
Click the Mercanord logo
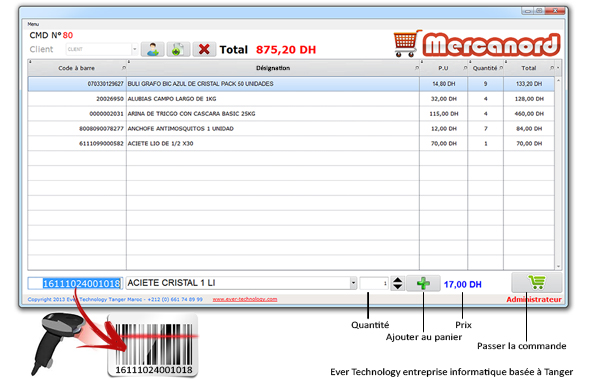477,44
